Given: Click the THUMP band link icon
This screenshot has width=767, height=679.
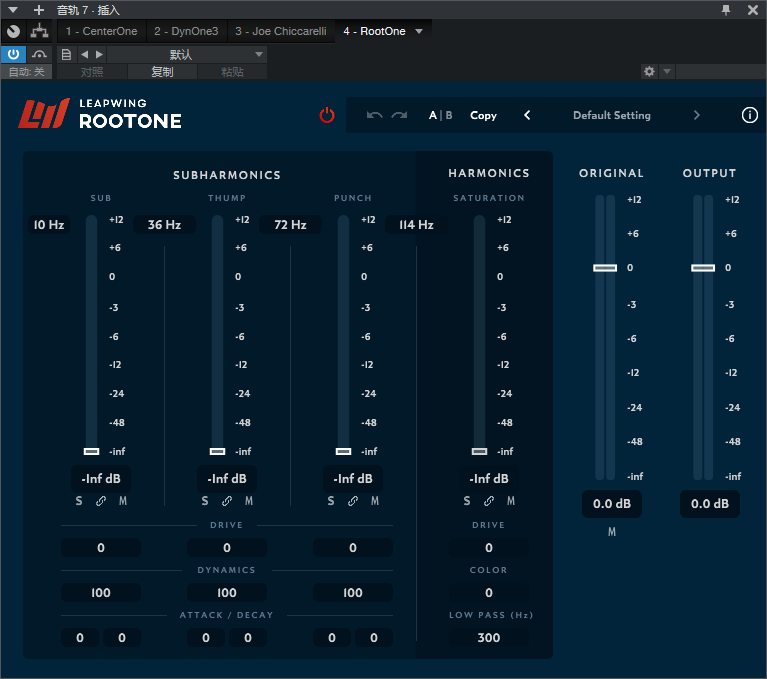Looking at the screenshot, I should click(x=227, y=501).
